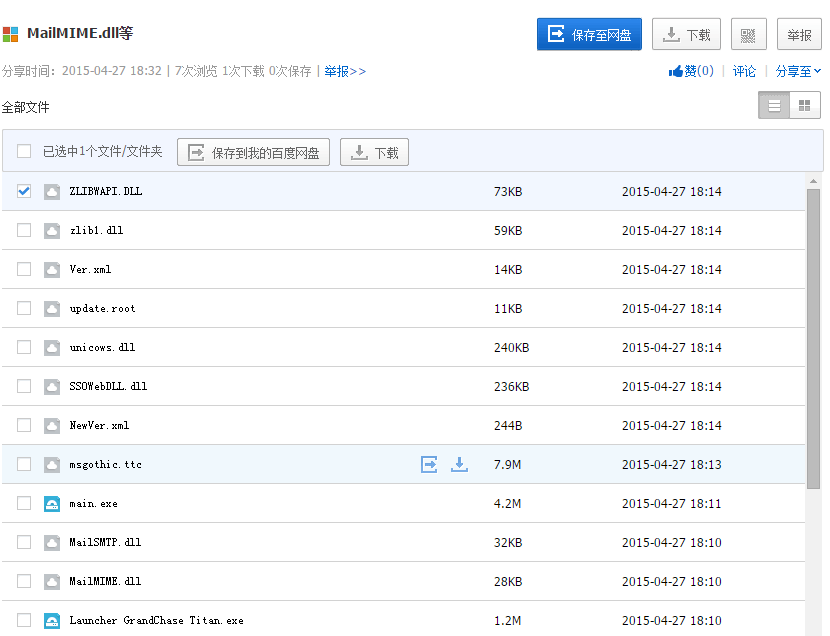The image size is (830, 636).
Task: Click file icon of update.root
Action: coord(52,308)
